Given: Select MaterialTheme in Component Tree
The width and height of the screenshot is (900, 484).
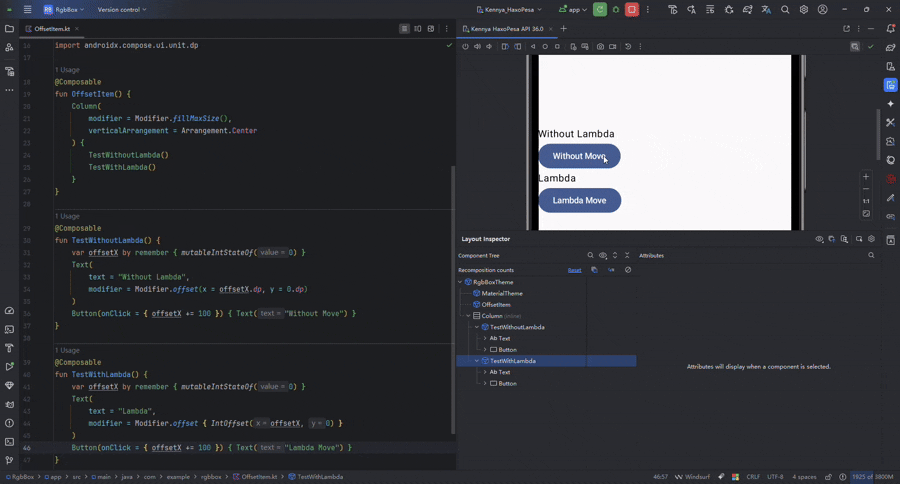Looking at the screenshot, I should [502, 293].
